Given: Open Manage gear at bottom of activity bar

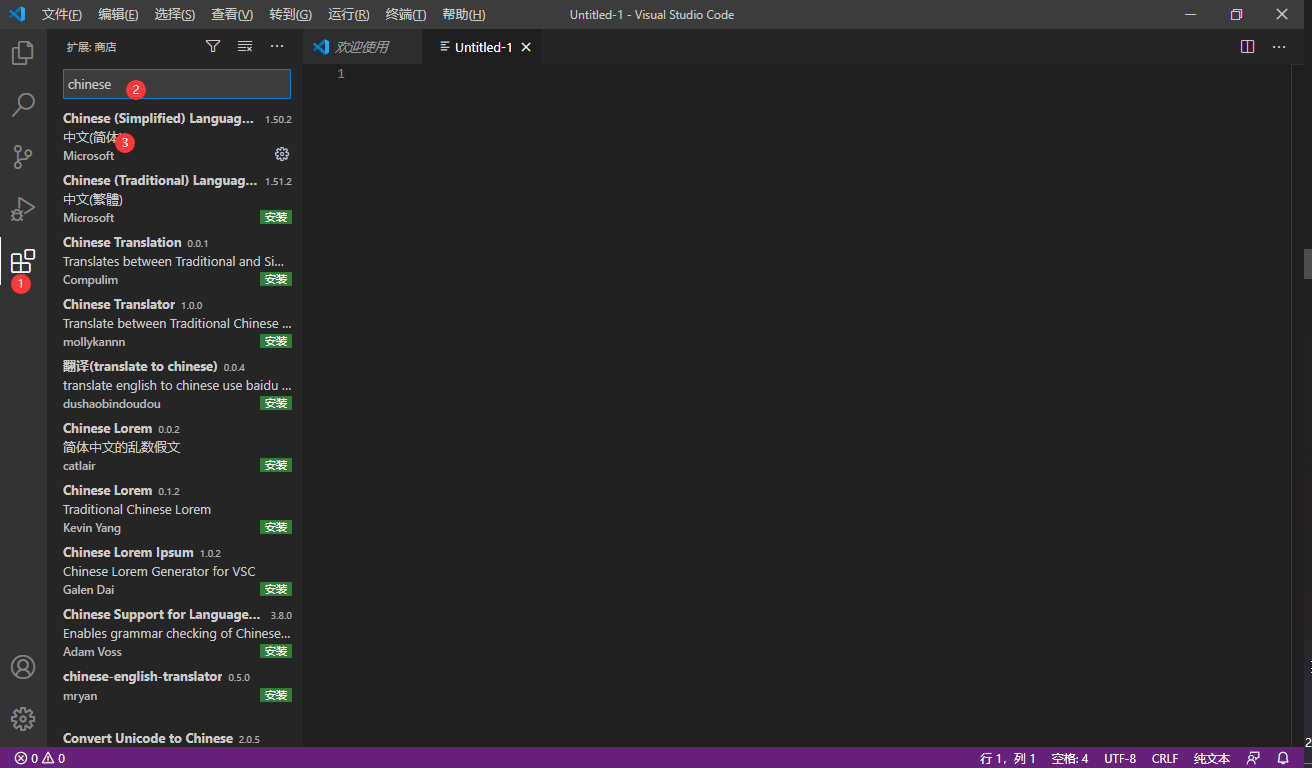Looking at the screenshot, I should pos(23,719).
